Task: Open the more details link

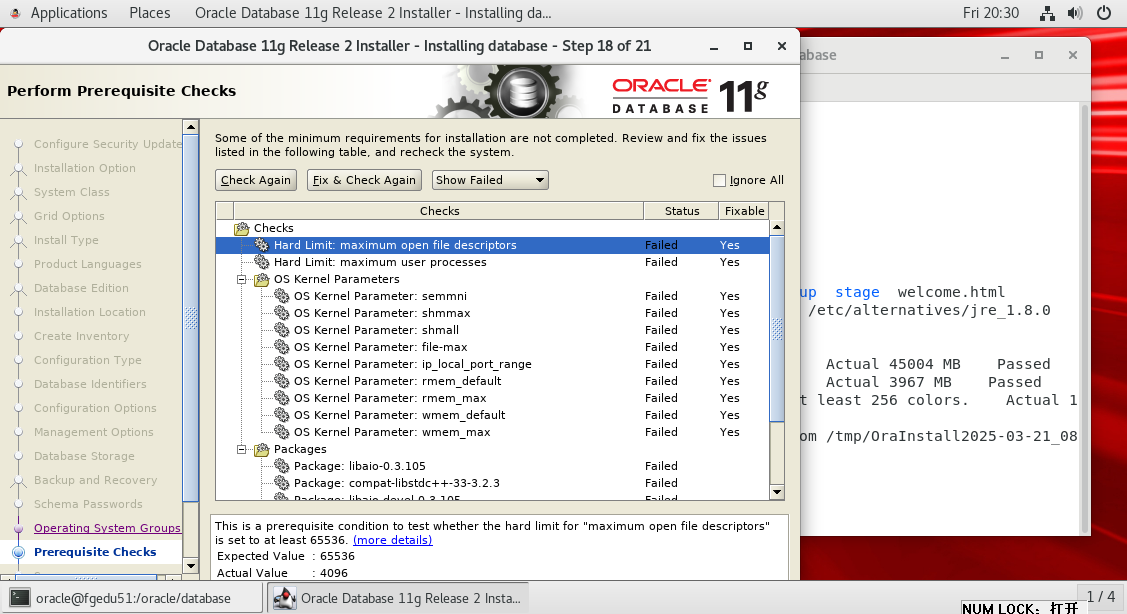Action: click(x=392, y=540)
